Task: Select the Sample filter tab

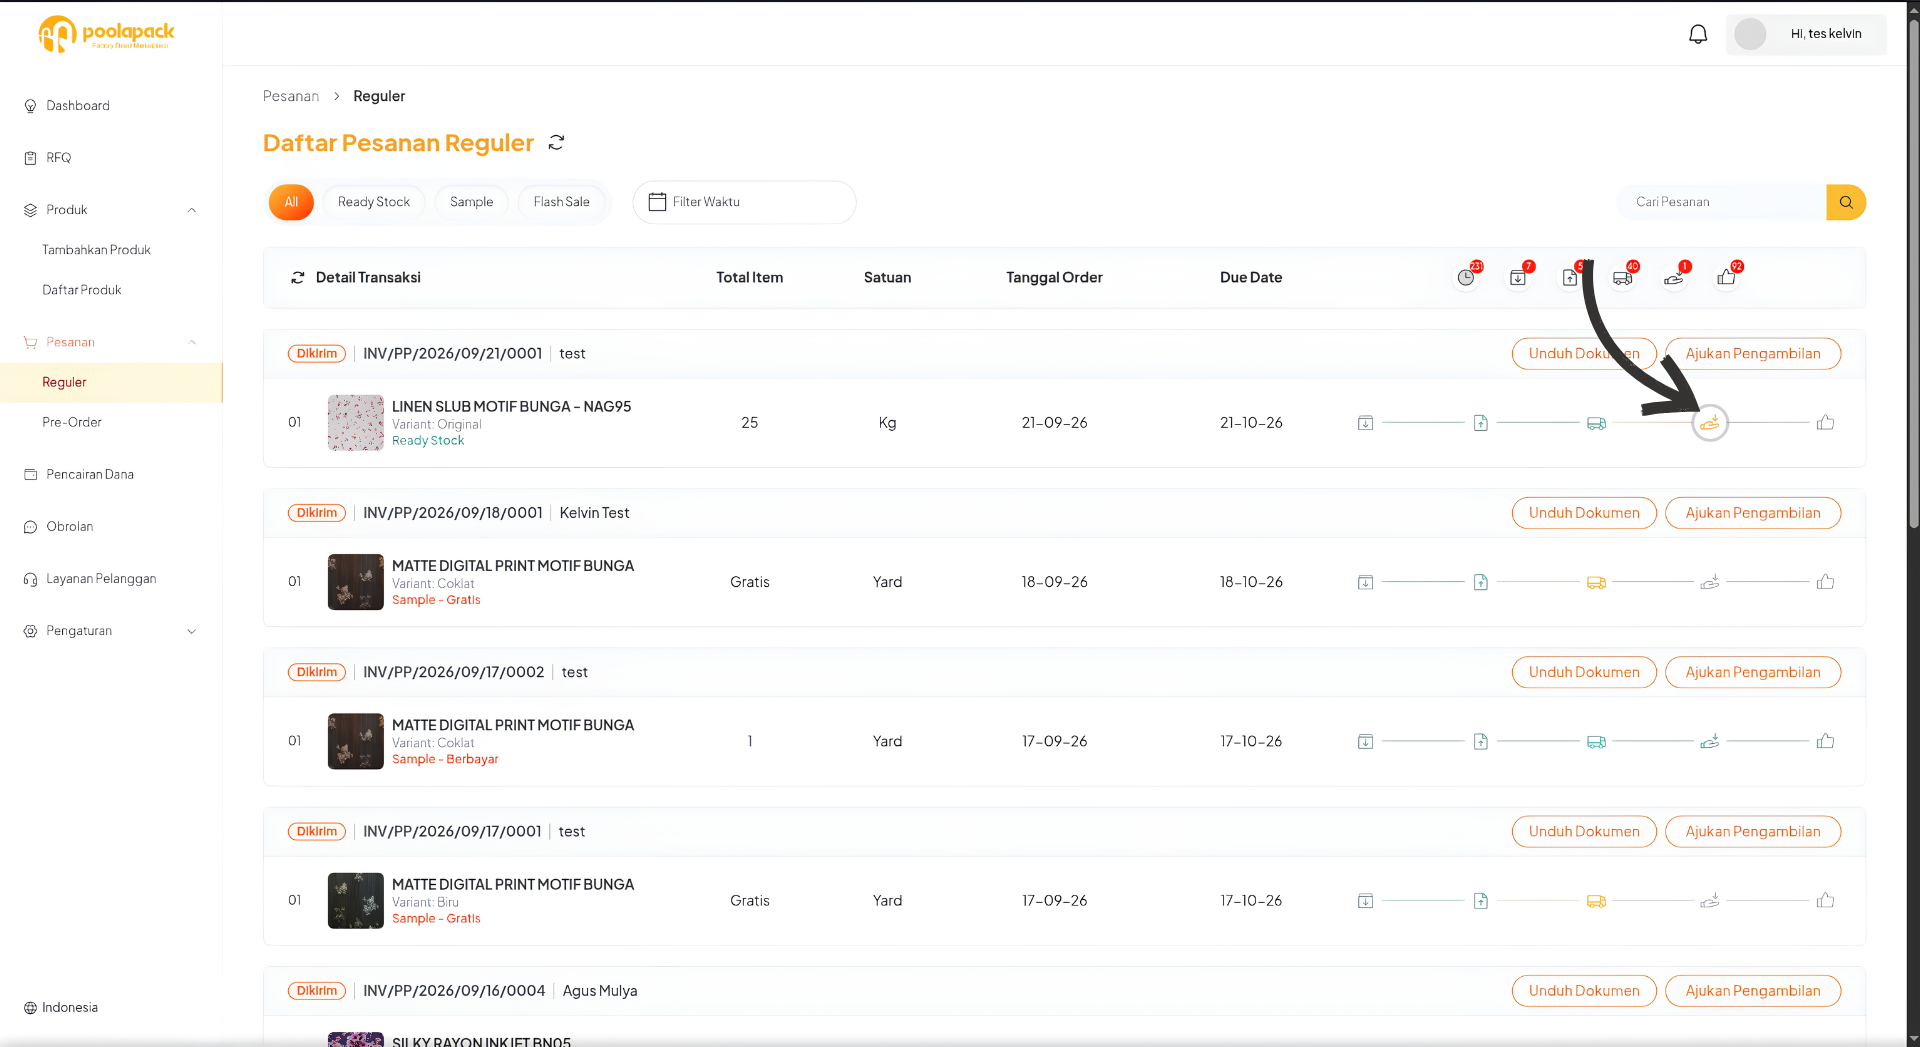Action: [471, 202]
